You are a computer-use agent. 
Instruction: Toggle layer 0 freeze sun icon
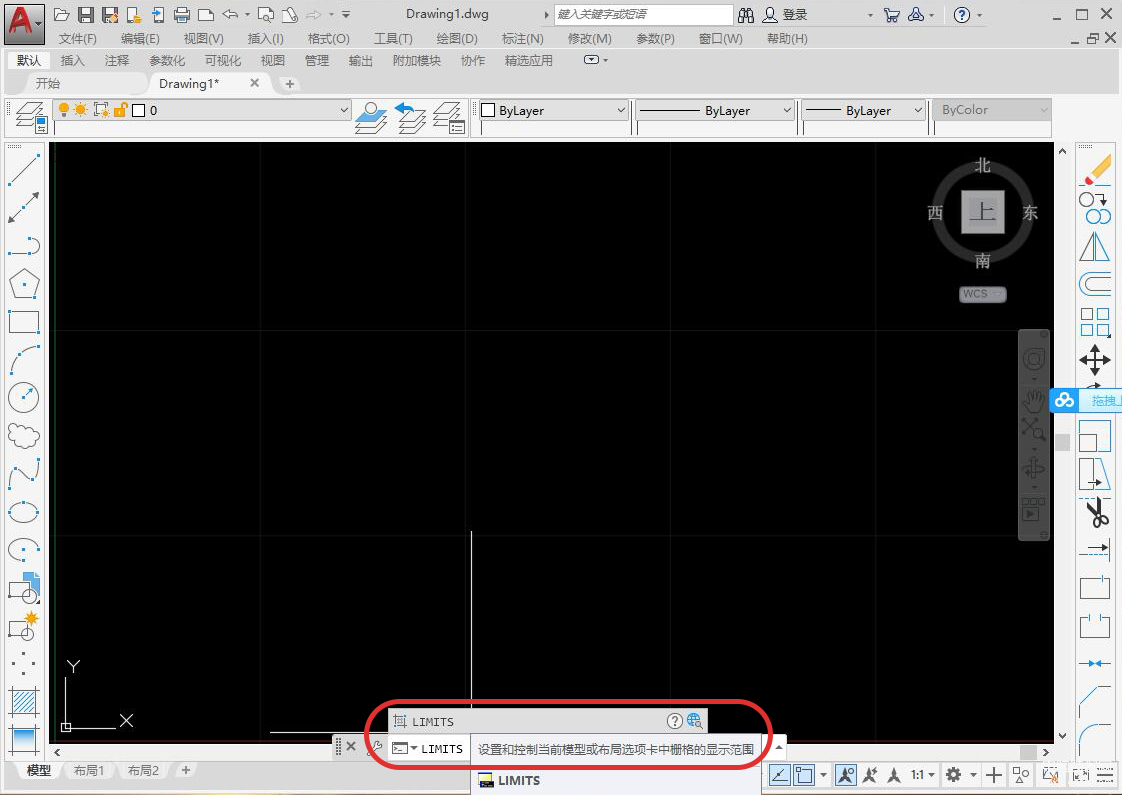pos(81,109)
